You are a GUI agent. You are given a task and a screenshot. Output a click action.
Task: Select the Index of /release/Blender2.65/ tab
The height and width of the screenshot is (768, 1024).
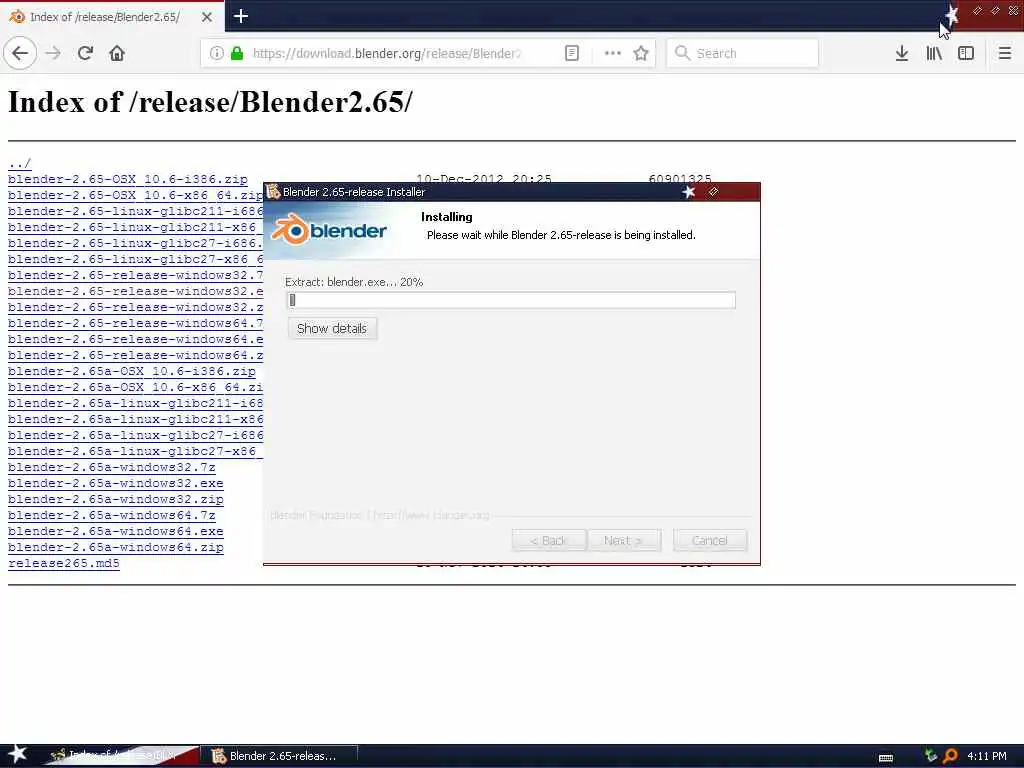(112, 17)
